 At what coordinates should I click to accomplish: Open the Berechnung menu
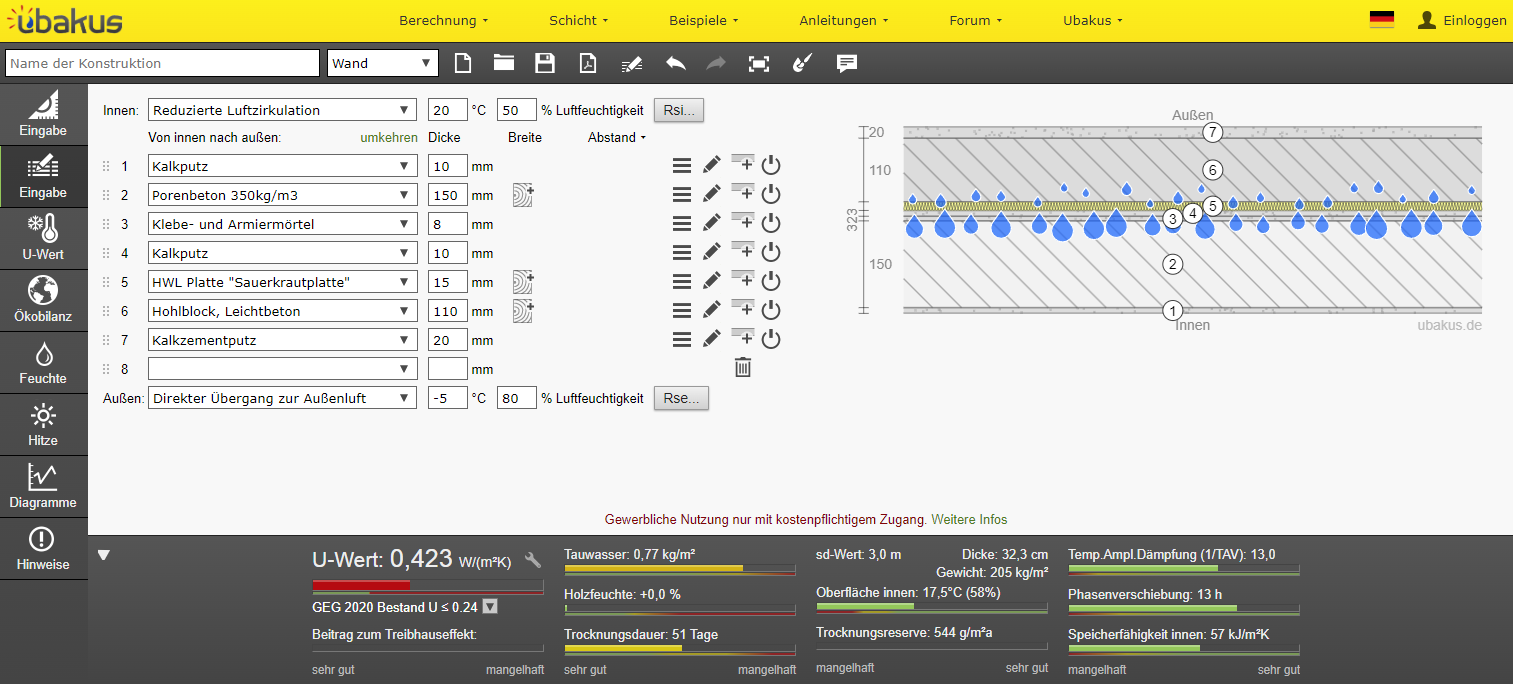pyautogui.click(x=443, y=20)
